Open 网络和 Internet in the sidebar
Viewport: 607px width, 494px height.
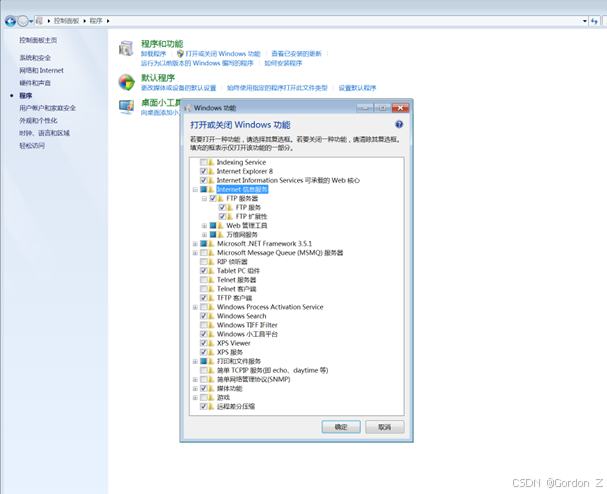41,70
